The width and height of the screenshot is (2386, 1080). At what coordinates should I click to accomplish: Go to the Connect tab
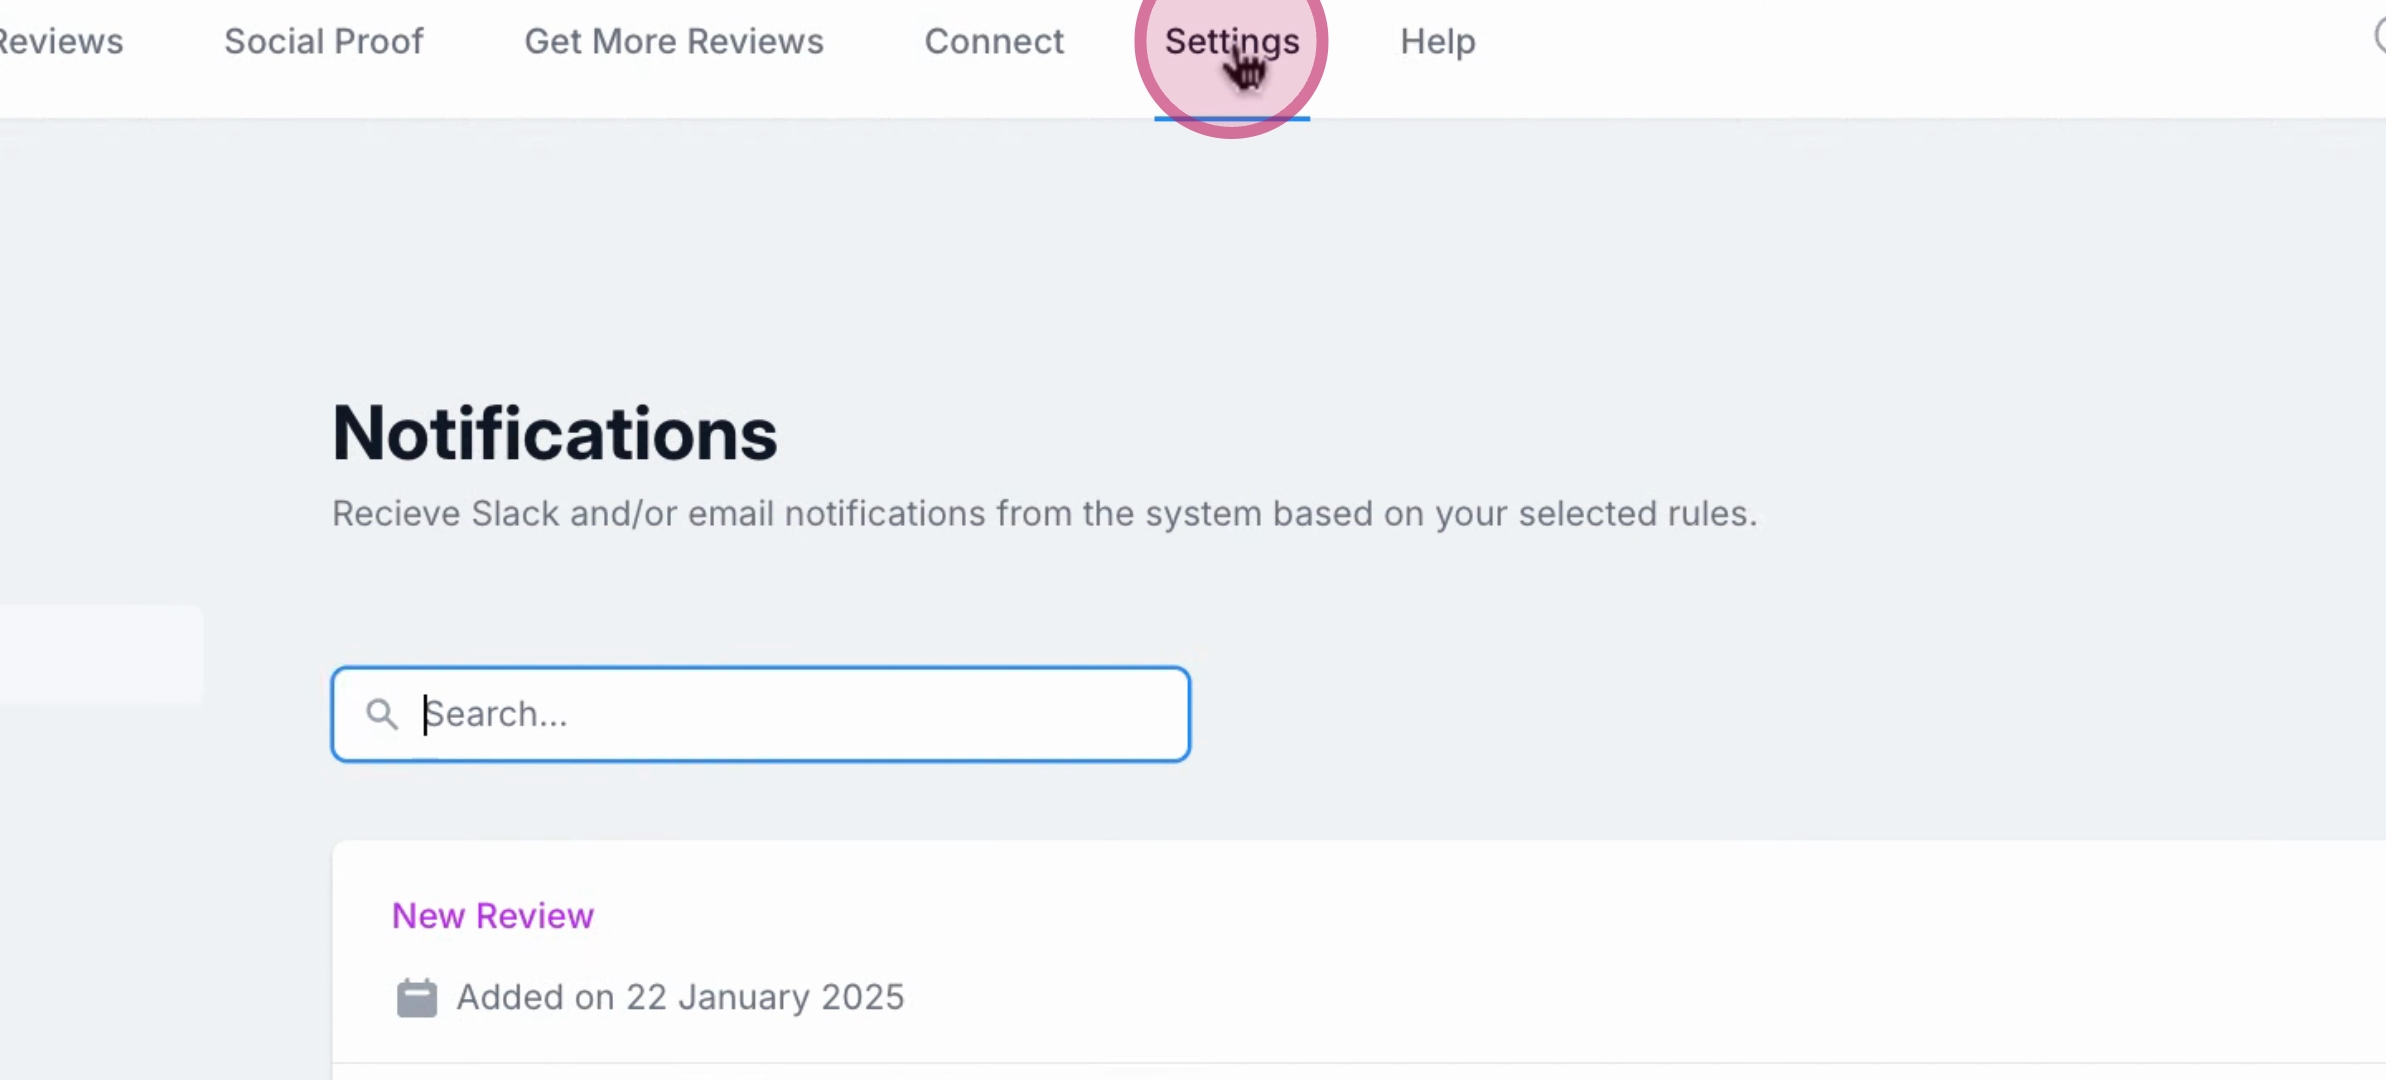pyautogui.click(x=993, y=41)
